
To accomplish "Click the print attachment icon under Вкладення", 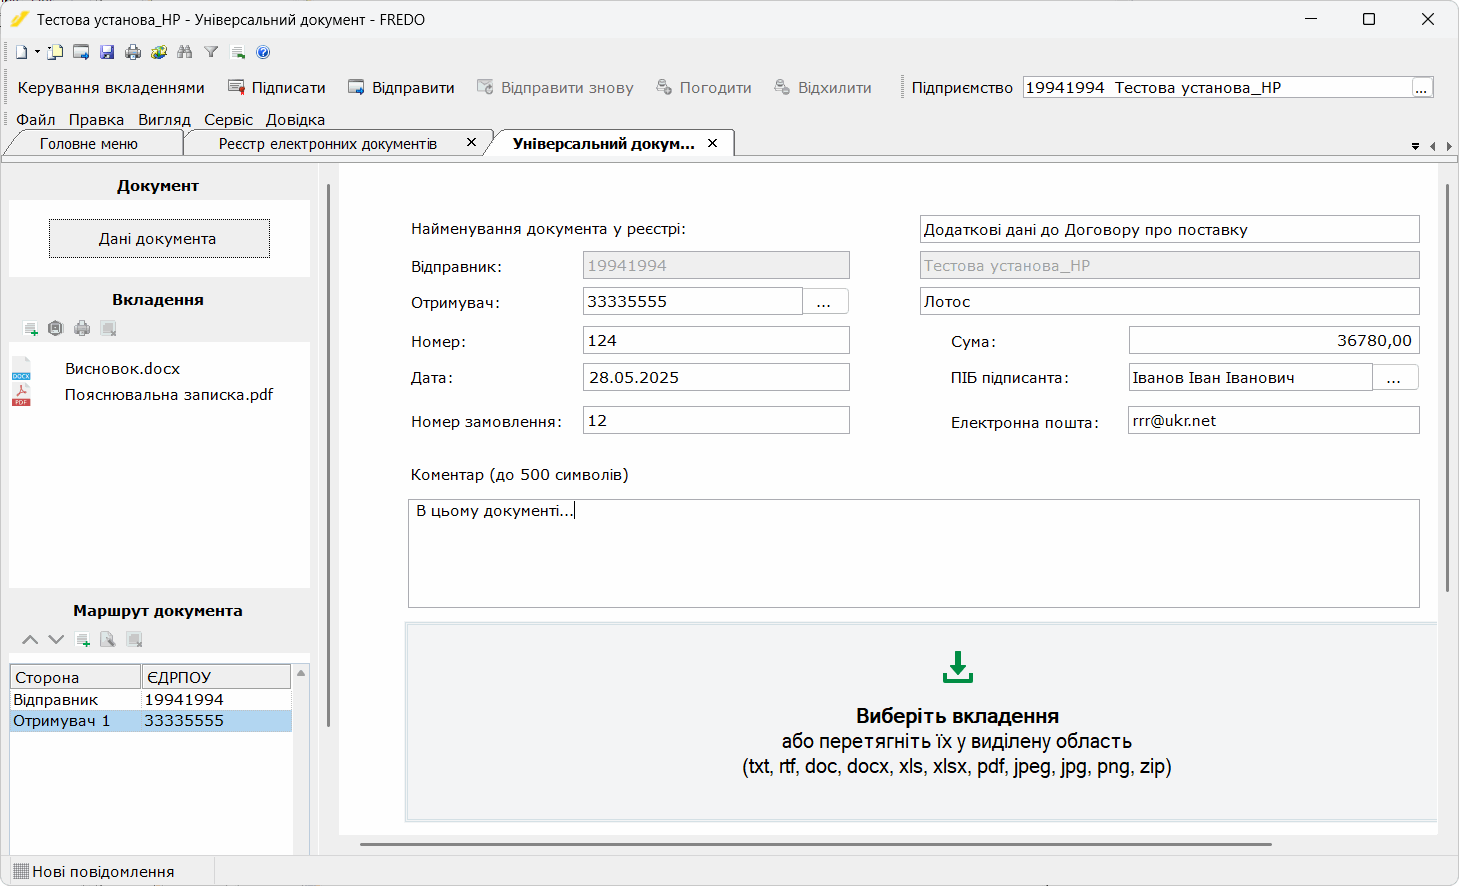I will click(82, 328).
